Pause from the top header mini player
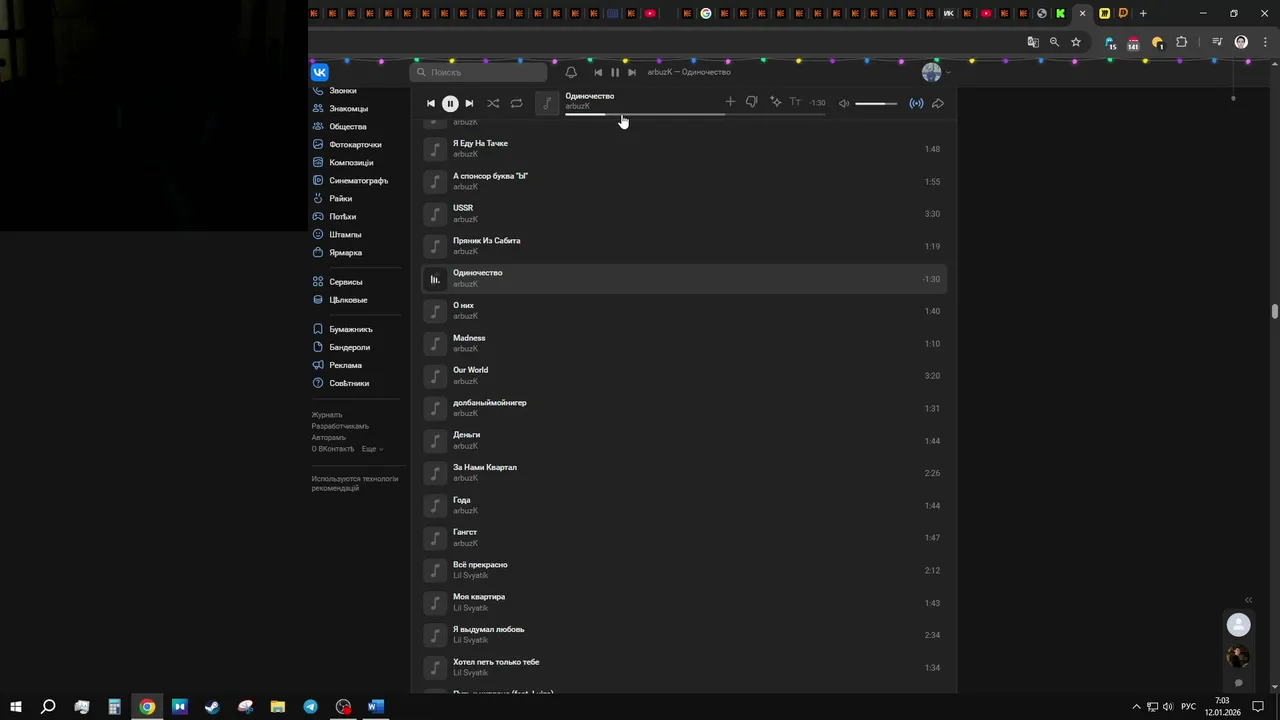1280x720 pixels. coord(615,72)
